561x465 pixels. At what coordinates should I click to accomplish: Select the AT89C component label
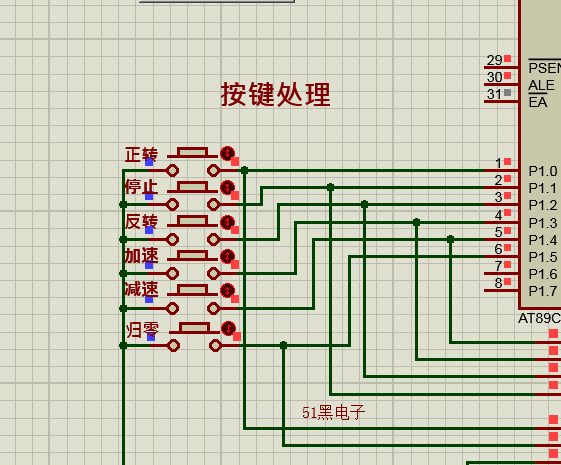click(x=540, y=318)
